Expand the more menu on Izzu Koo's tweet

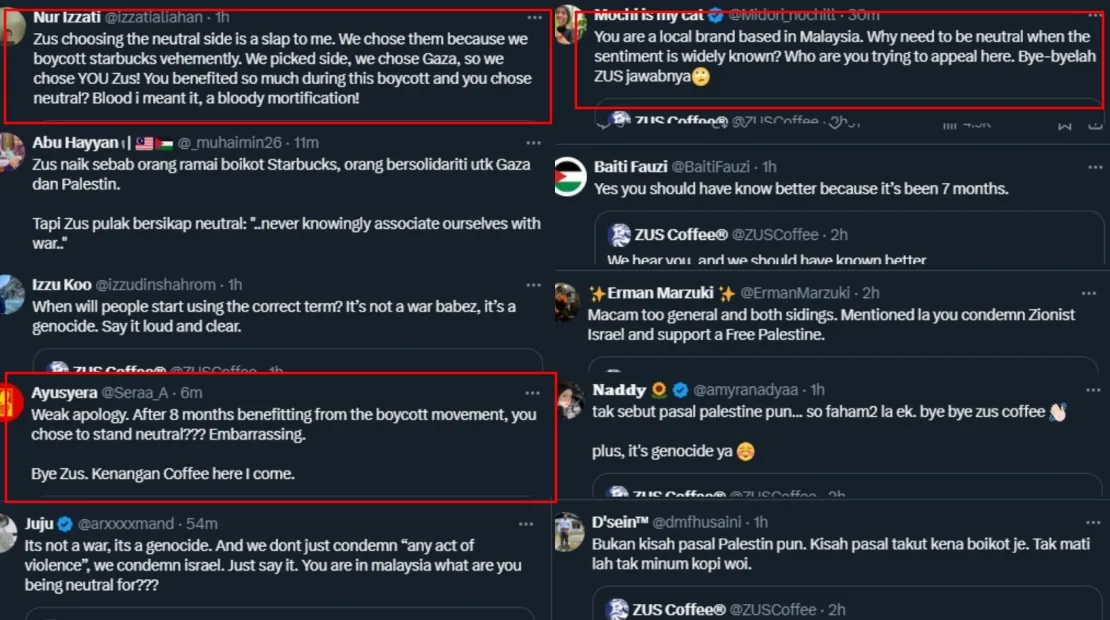pyautogui.click(x=536, y=285)
